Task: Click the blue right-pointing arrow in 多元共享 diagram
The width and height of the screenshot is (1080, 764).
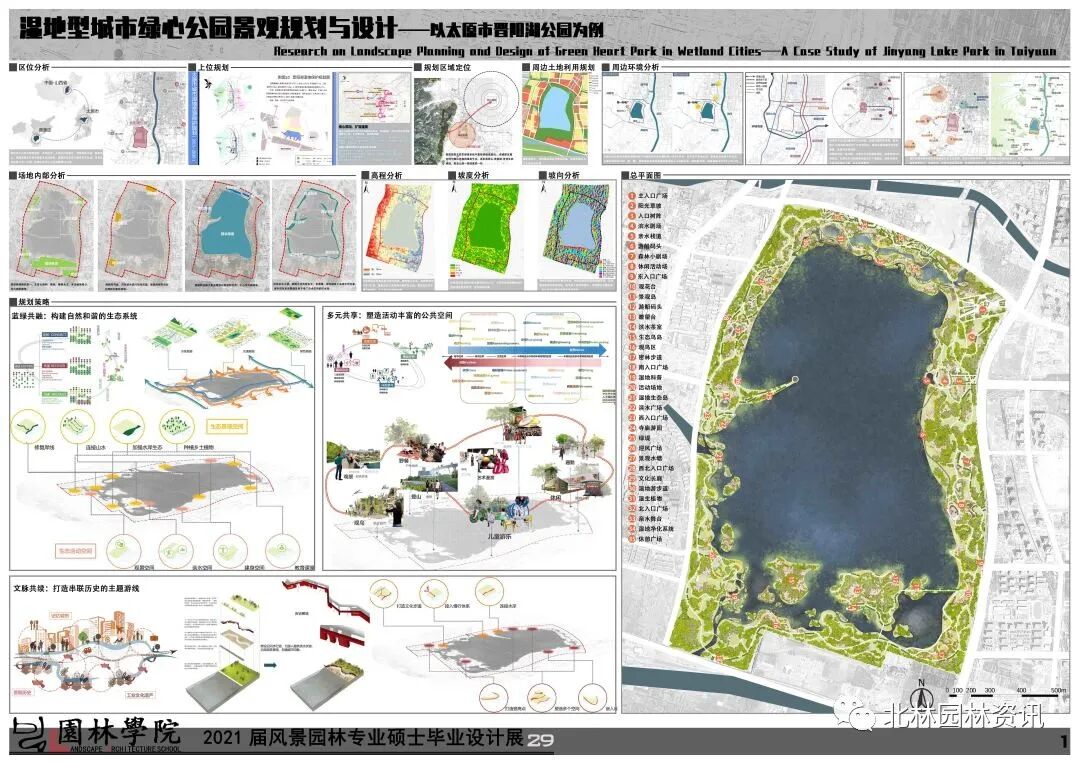Action: (528, 350)
